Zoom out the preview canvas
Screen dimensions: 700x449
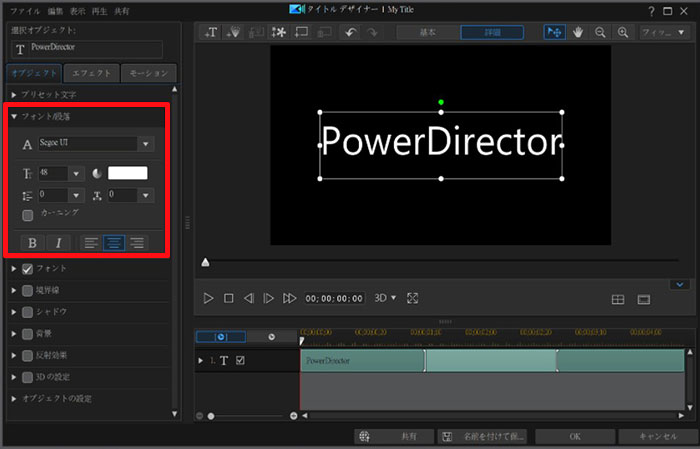point(600,32)
